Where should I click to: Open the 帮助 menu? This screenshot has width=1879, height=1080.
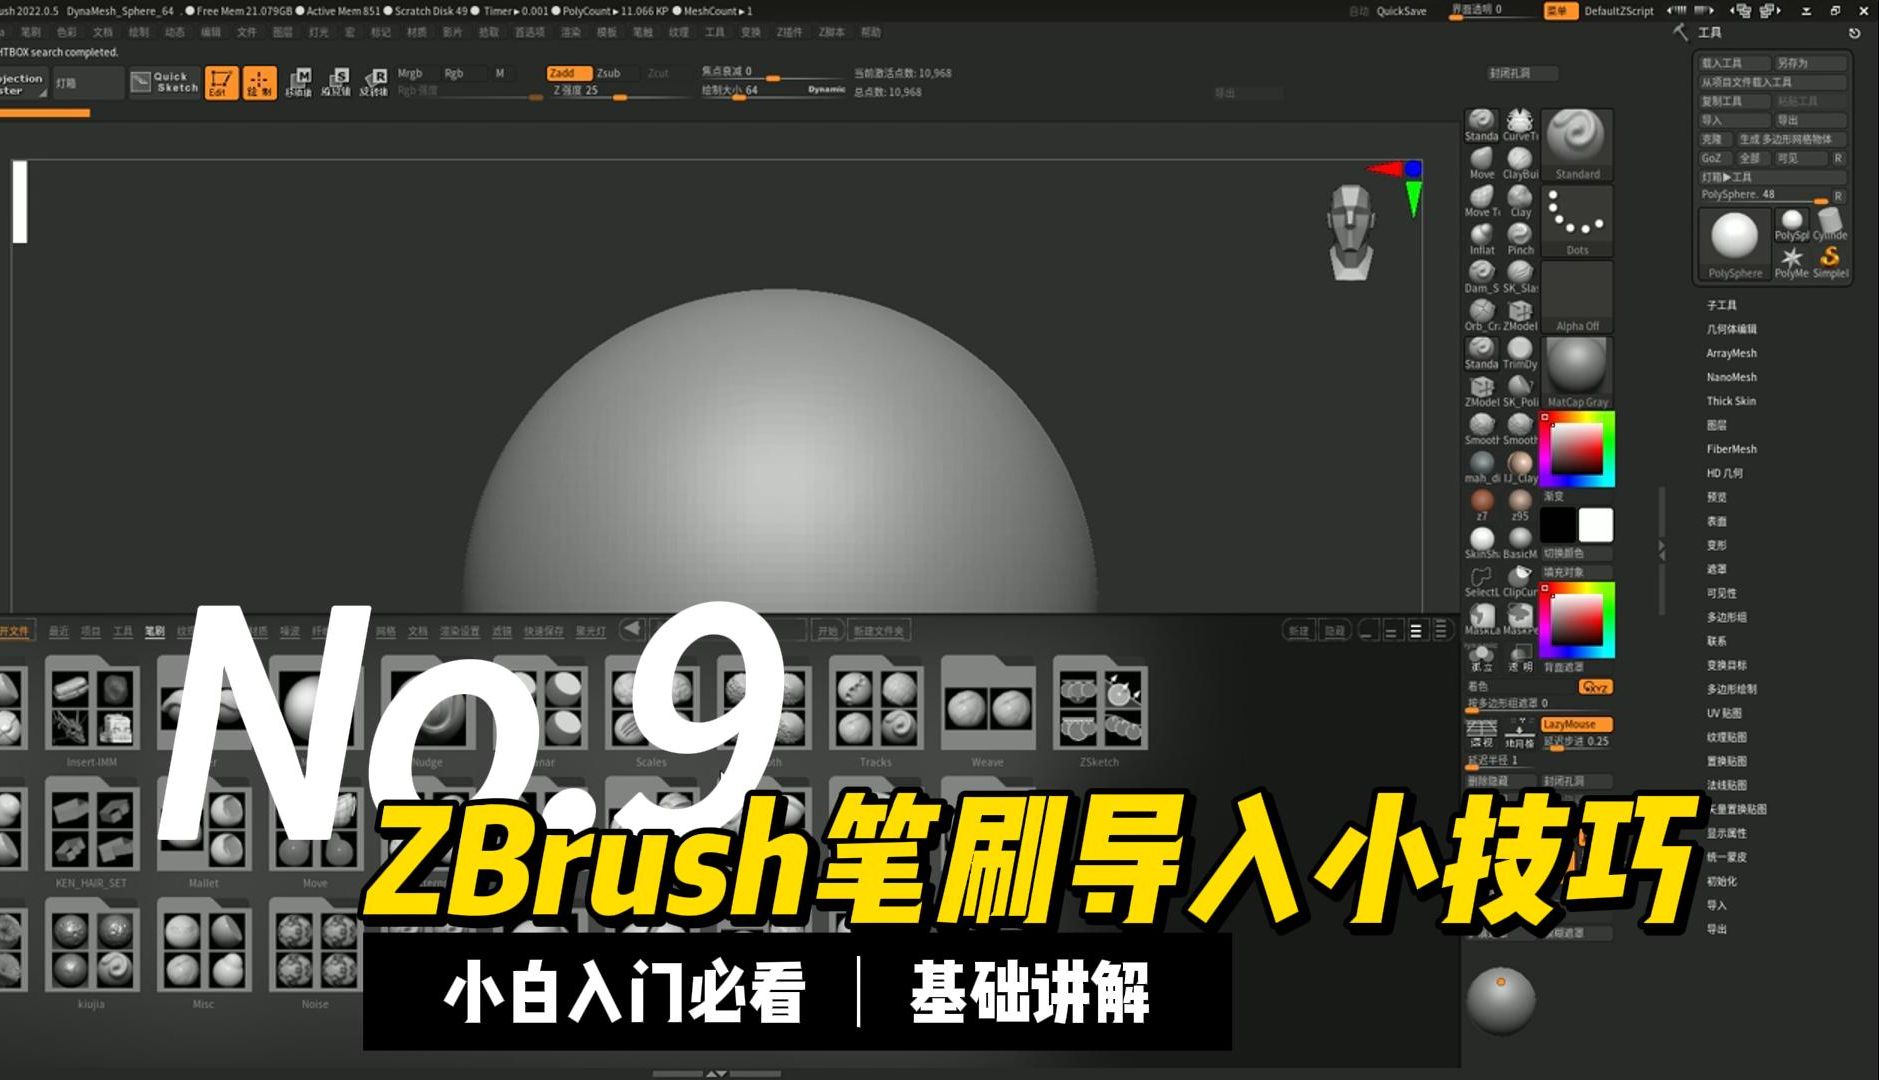click(871, 32)
